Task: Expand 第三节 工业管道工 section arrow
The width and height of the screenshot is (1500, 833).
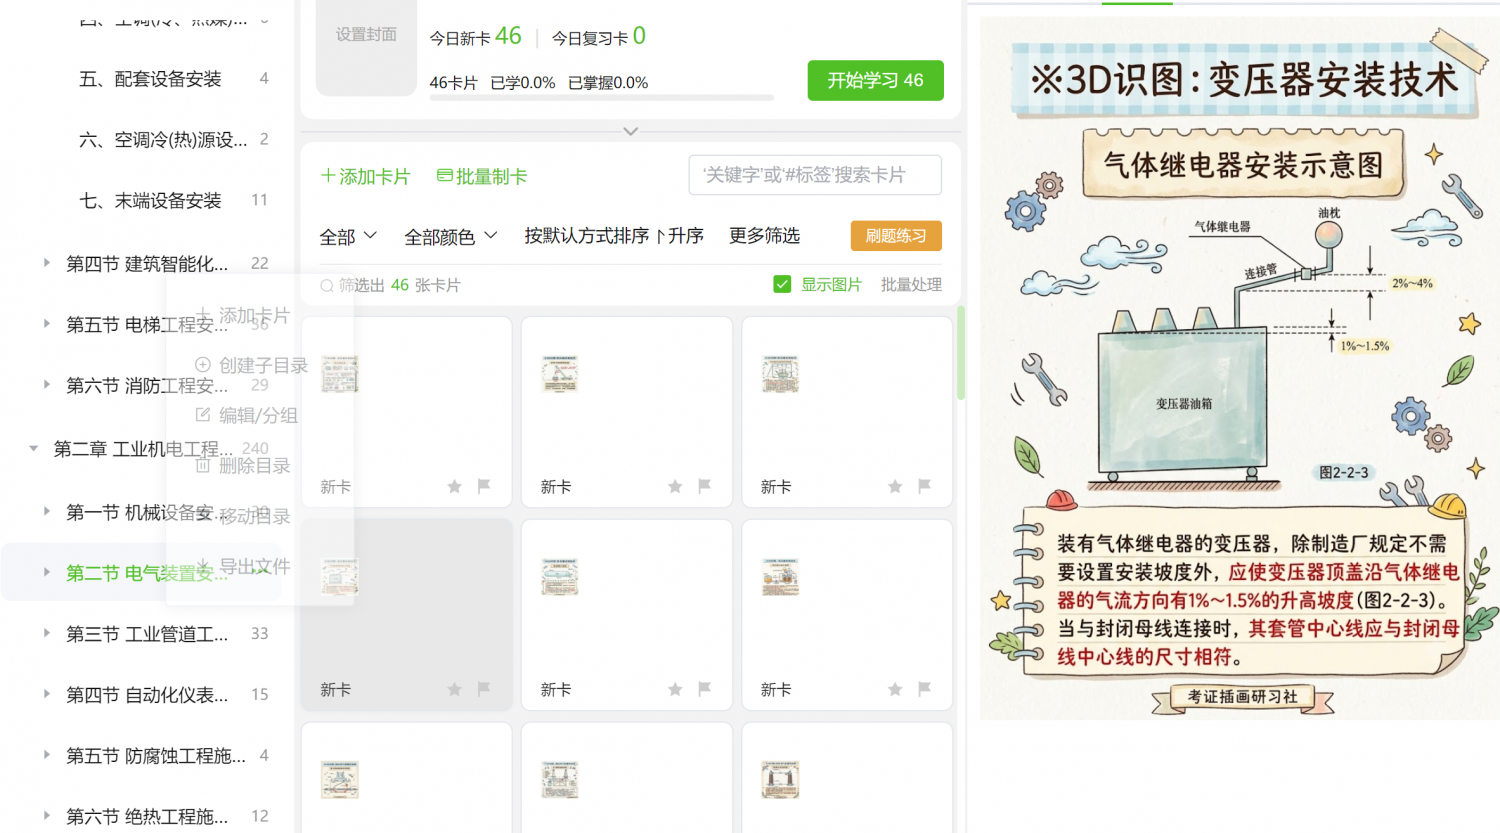Action: 46,633
